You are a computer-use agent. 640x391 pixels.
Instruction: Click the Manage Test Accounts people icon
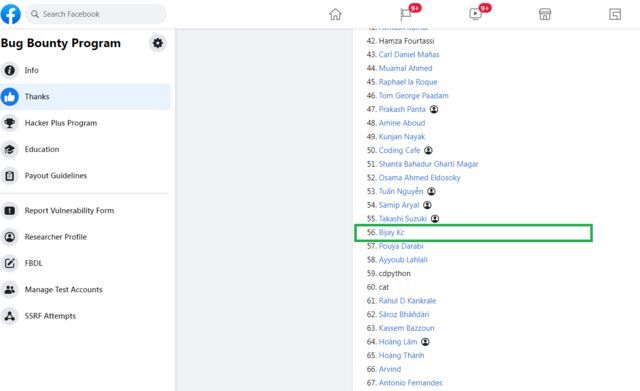pyautogui.click(x=10, y=289)
